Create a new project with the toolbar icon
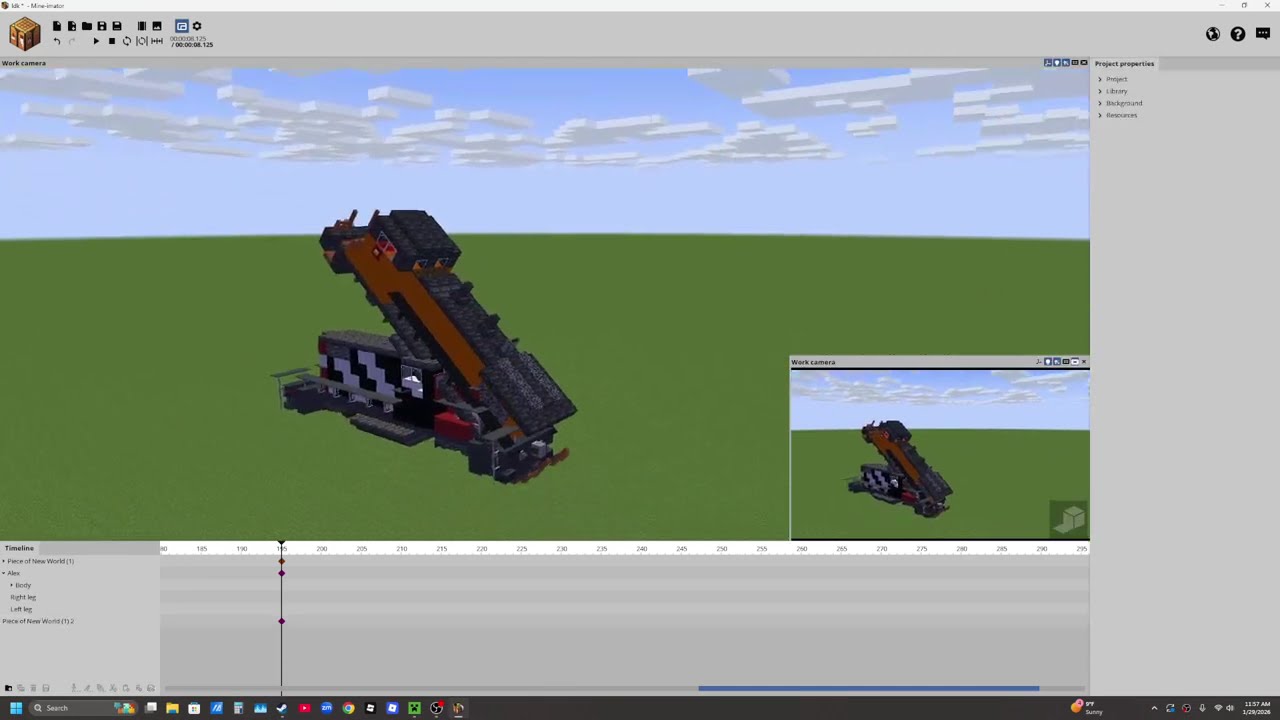The image size is (1280, 720). [x=57, y=26]
